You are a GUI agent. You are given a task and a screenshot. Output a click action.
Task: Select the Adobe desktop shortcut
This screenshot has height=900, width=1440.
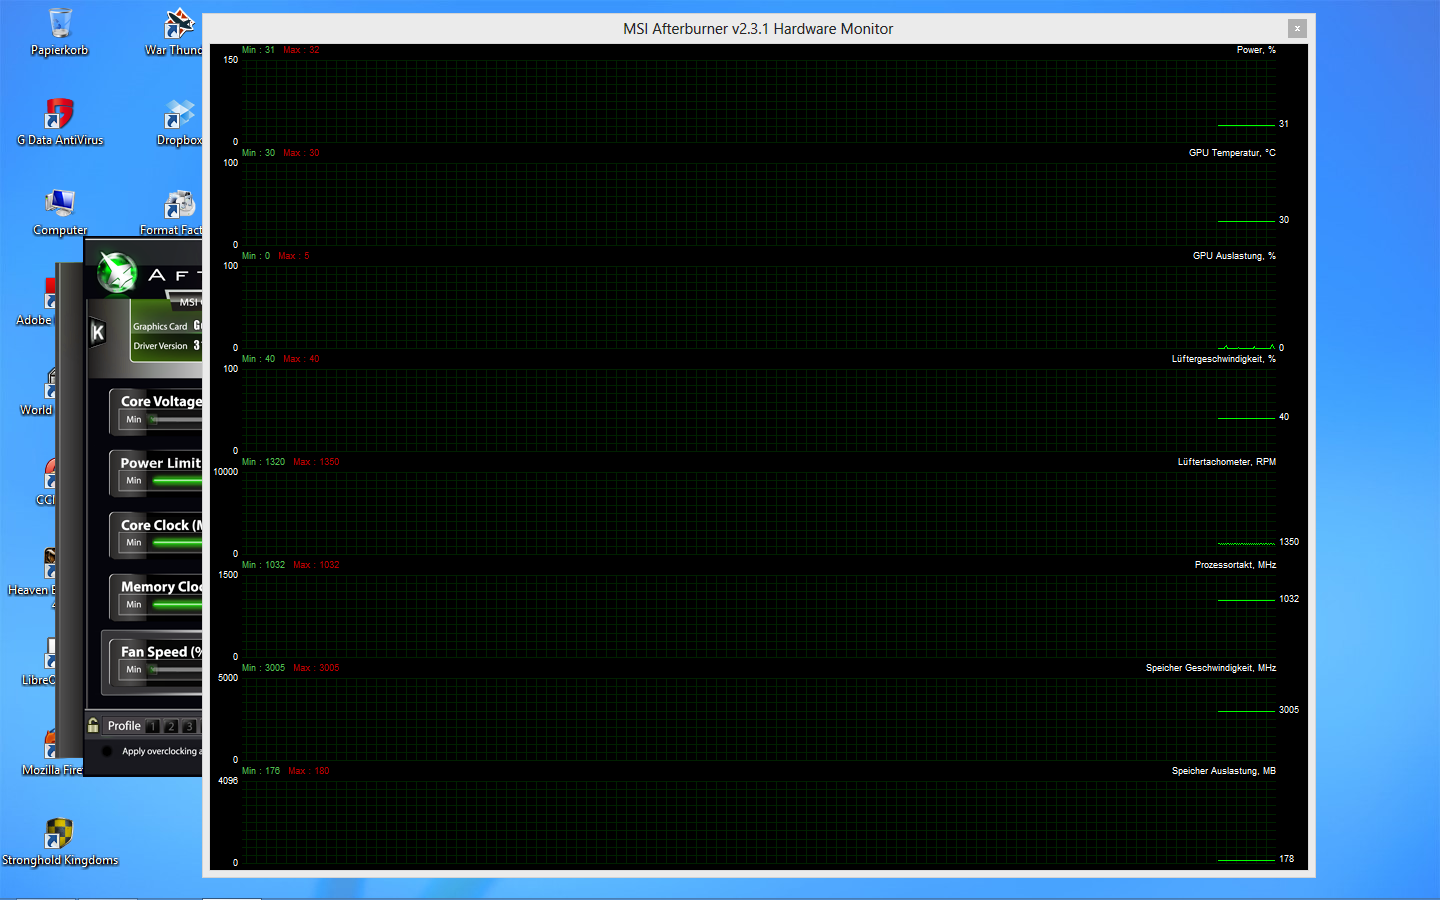click(x=35, y=302)
